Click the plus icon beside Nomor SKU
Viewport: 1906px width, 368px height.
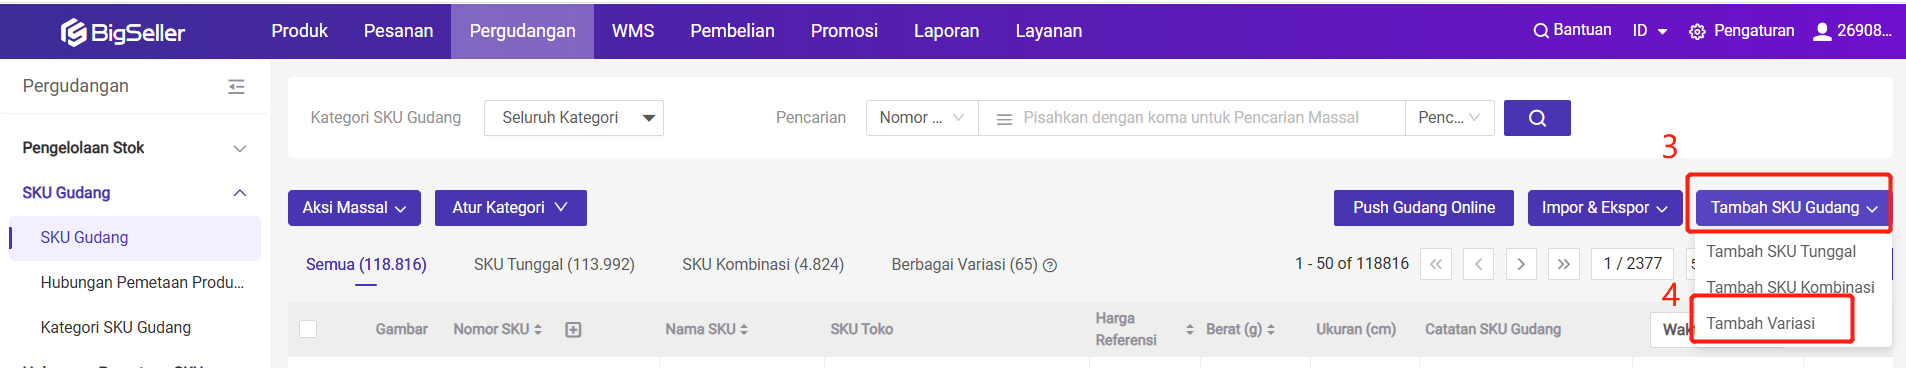[573, 329]
